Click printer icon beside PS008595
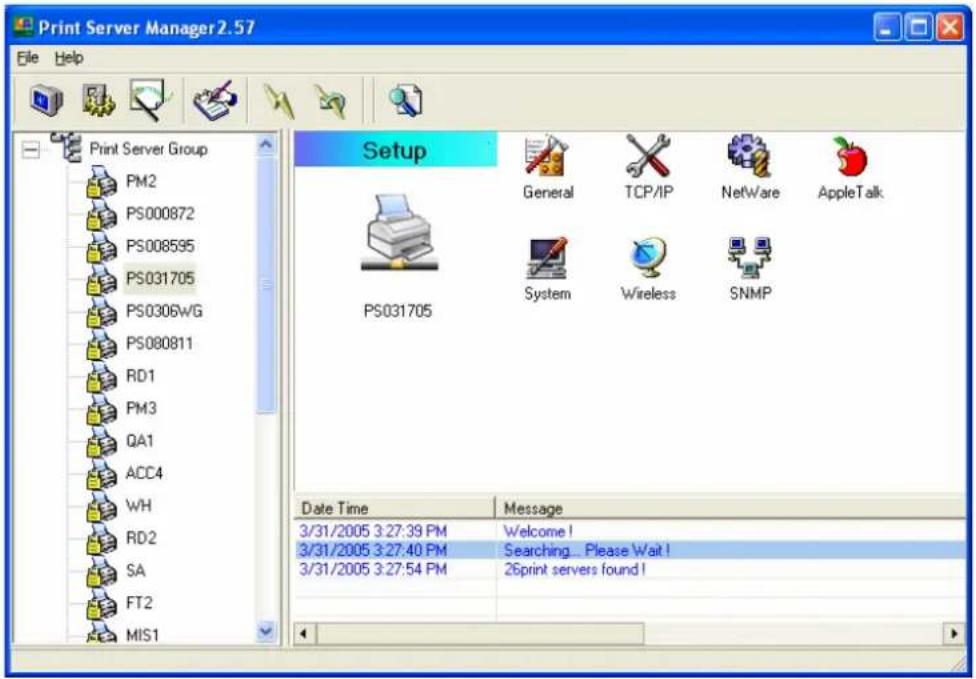The height and width of the screenshot is (679, 976). click(101, 246)
